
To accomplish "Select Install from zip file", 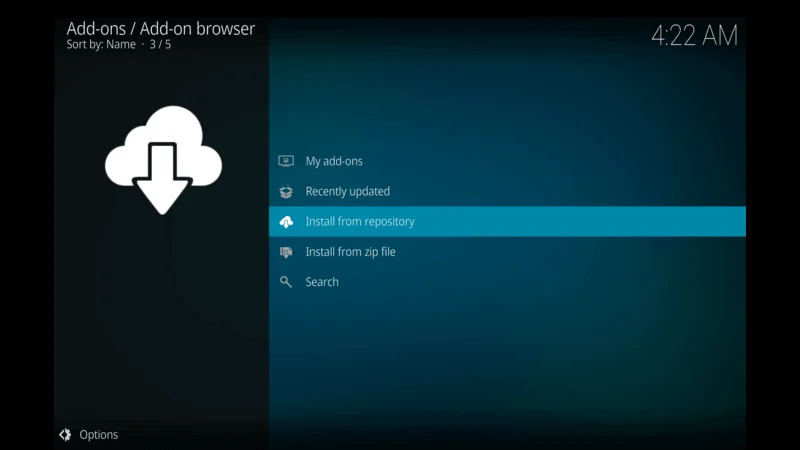I will (x=507, y=252).
